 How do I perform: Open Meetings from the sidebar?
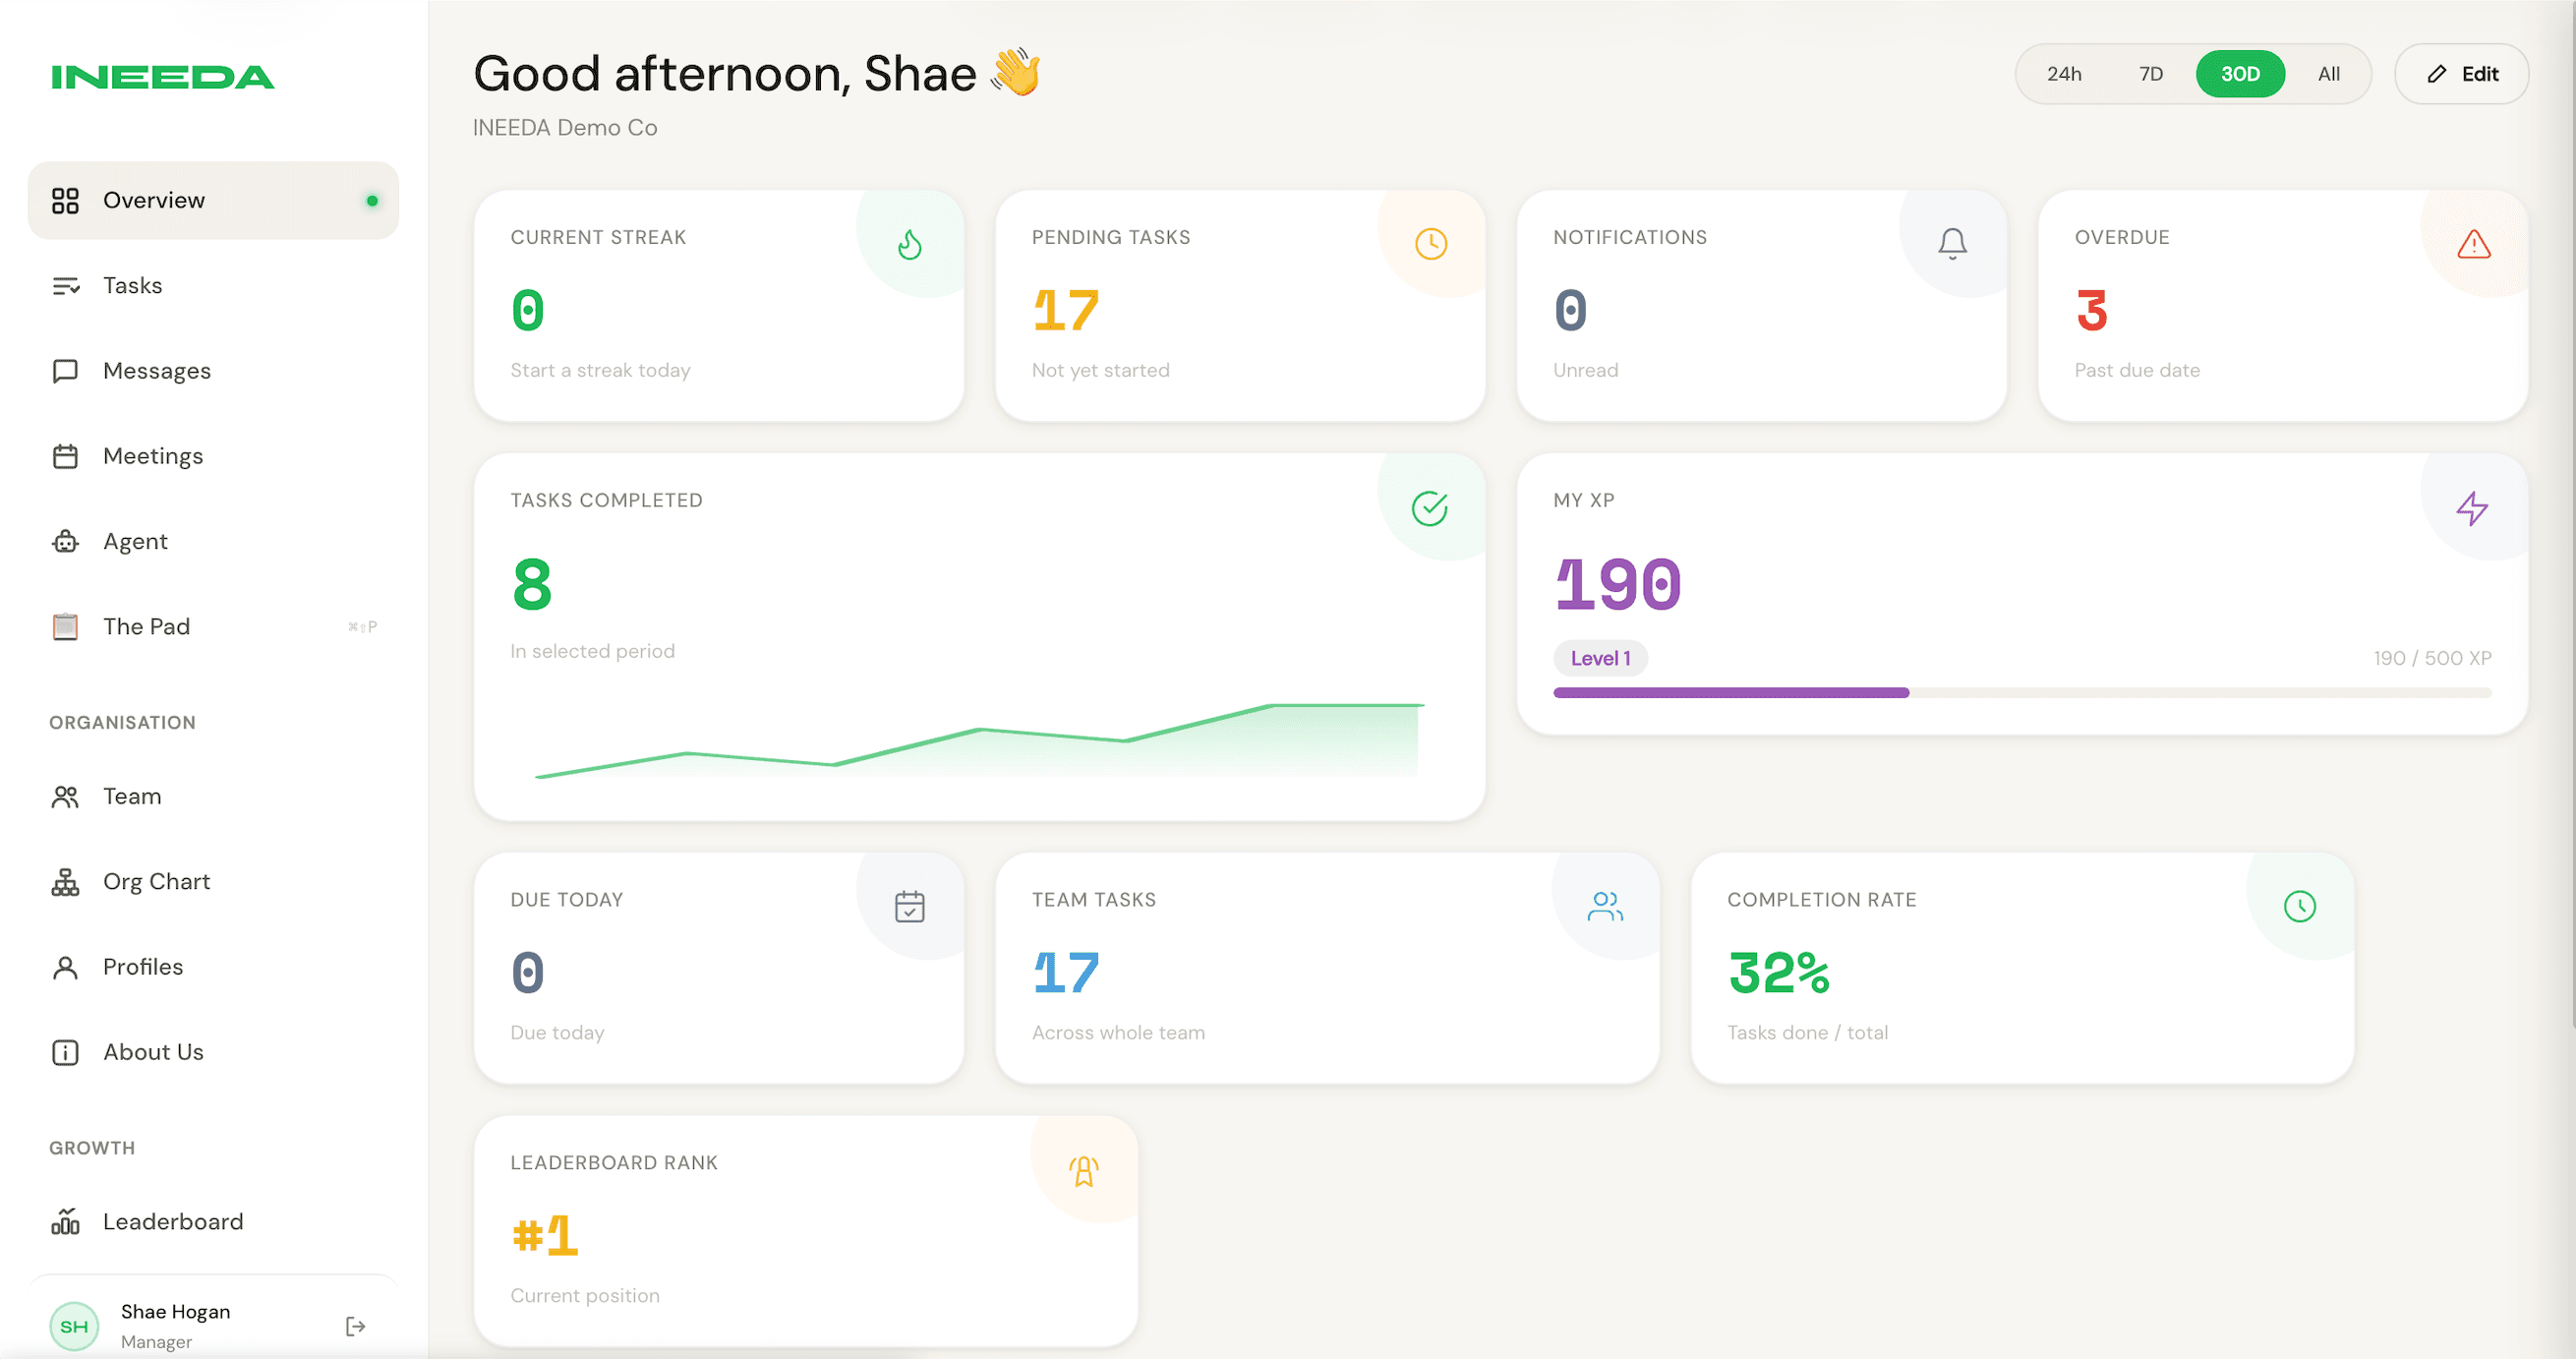(153, 456)
